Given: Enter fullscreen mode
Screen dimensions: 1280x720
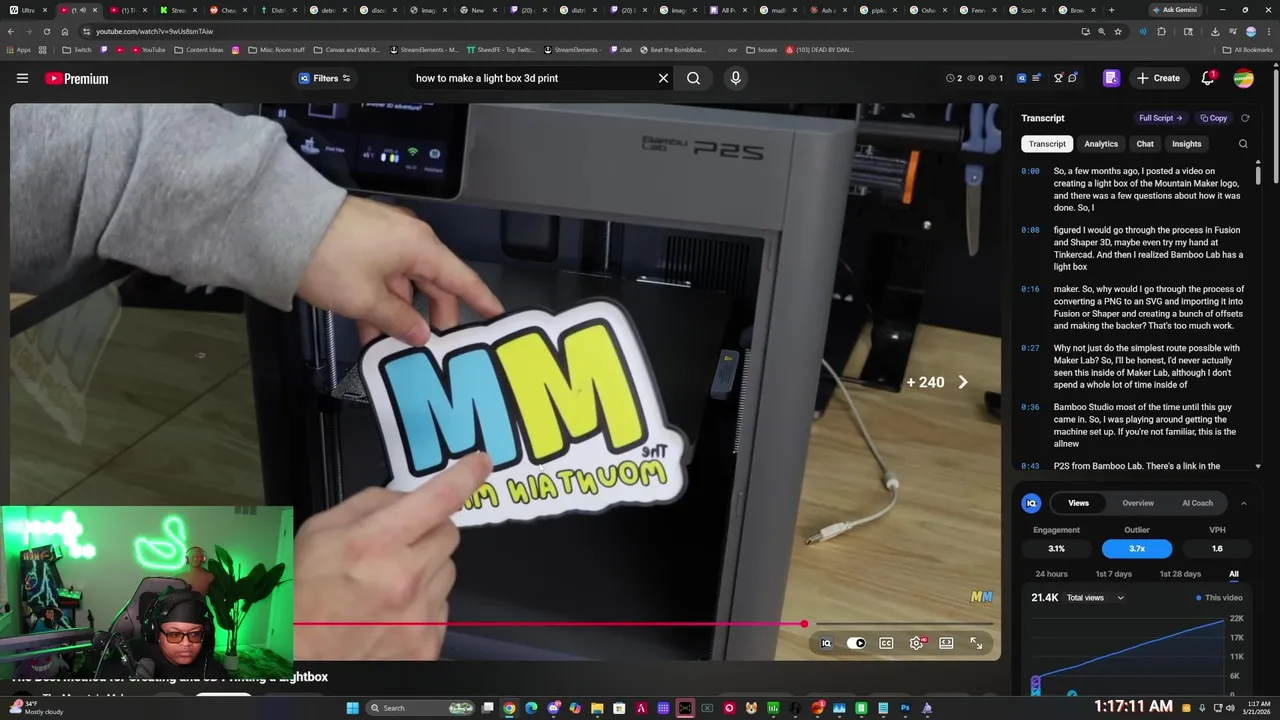Looking at the screenshot, I should click(x=976, y=643).
